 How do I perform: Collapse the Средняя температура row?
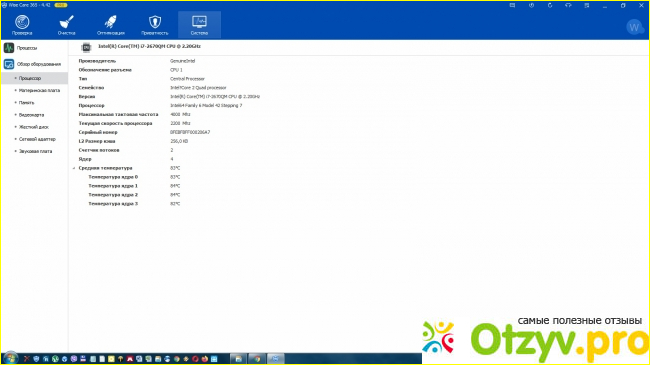tap(74, 168)
